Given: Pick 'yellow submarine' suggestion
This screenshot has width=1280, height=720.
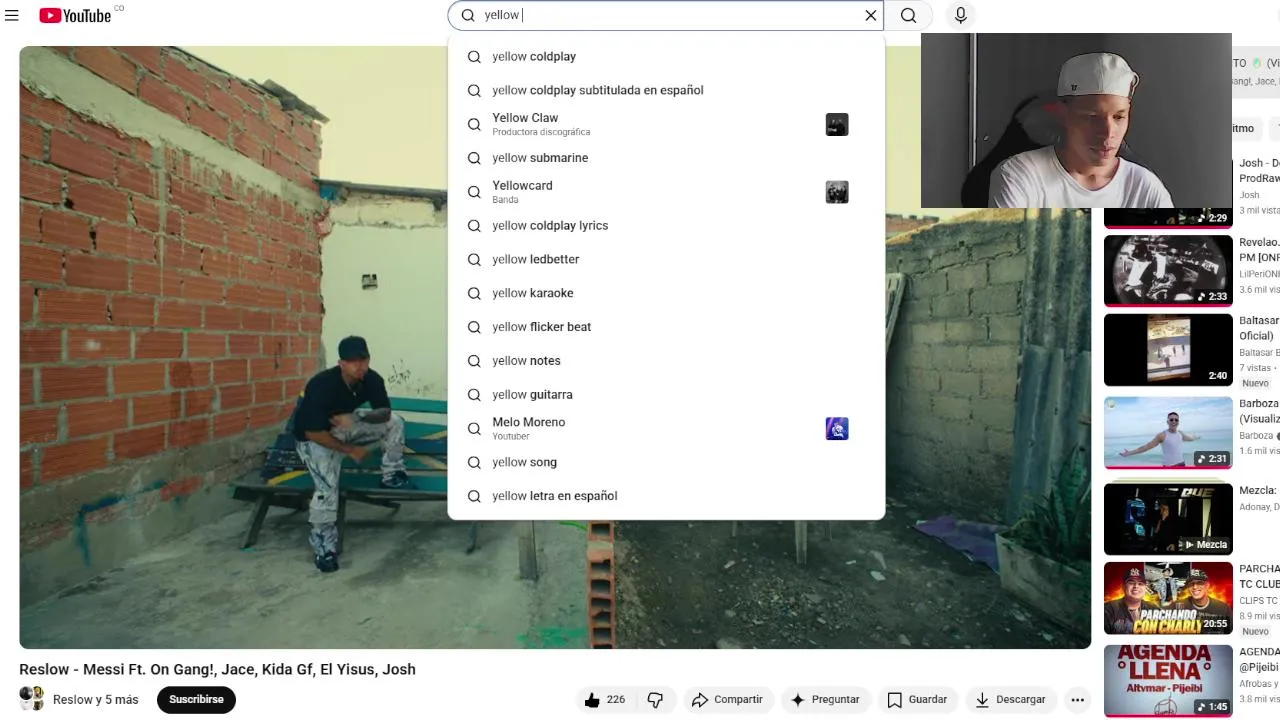Looking at the screenshot, I should (x=666, y=158).
